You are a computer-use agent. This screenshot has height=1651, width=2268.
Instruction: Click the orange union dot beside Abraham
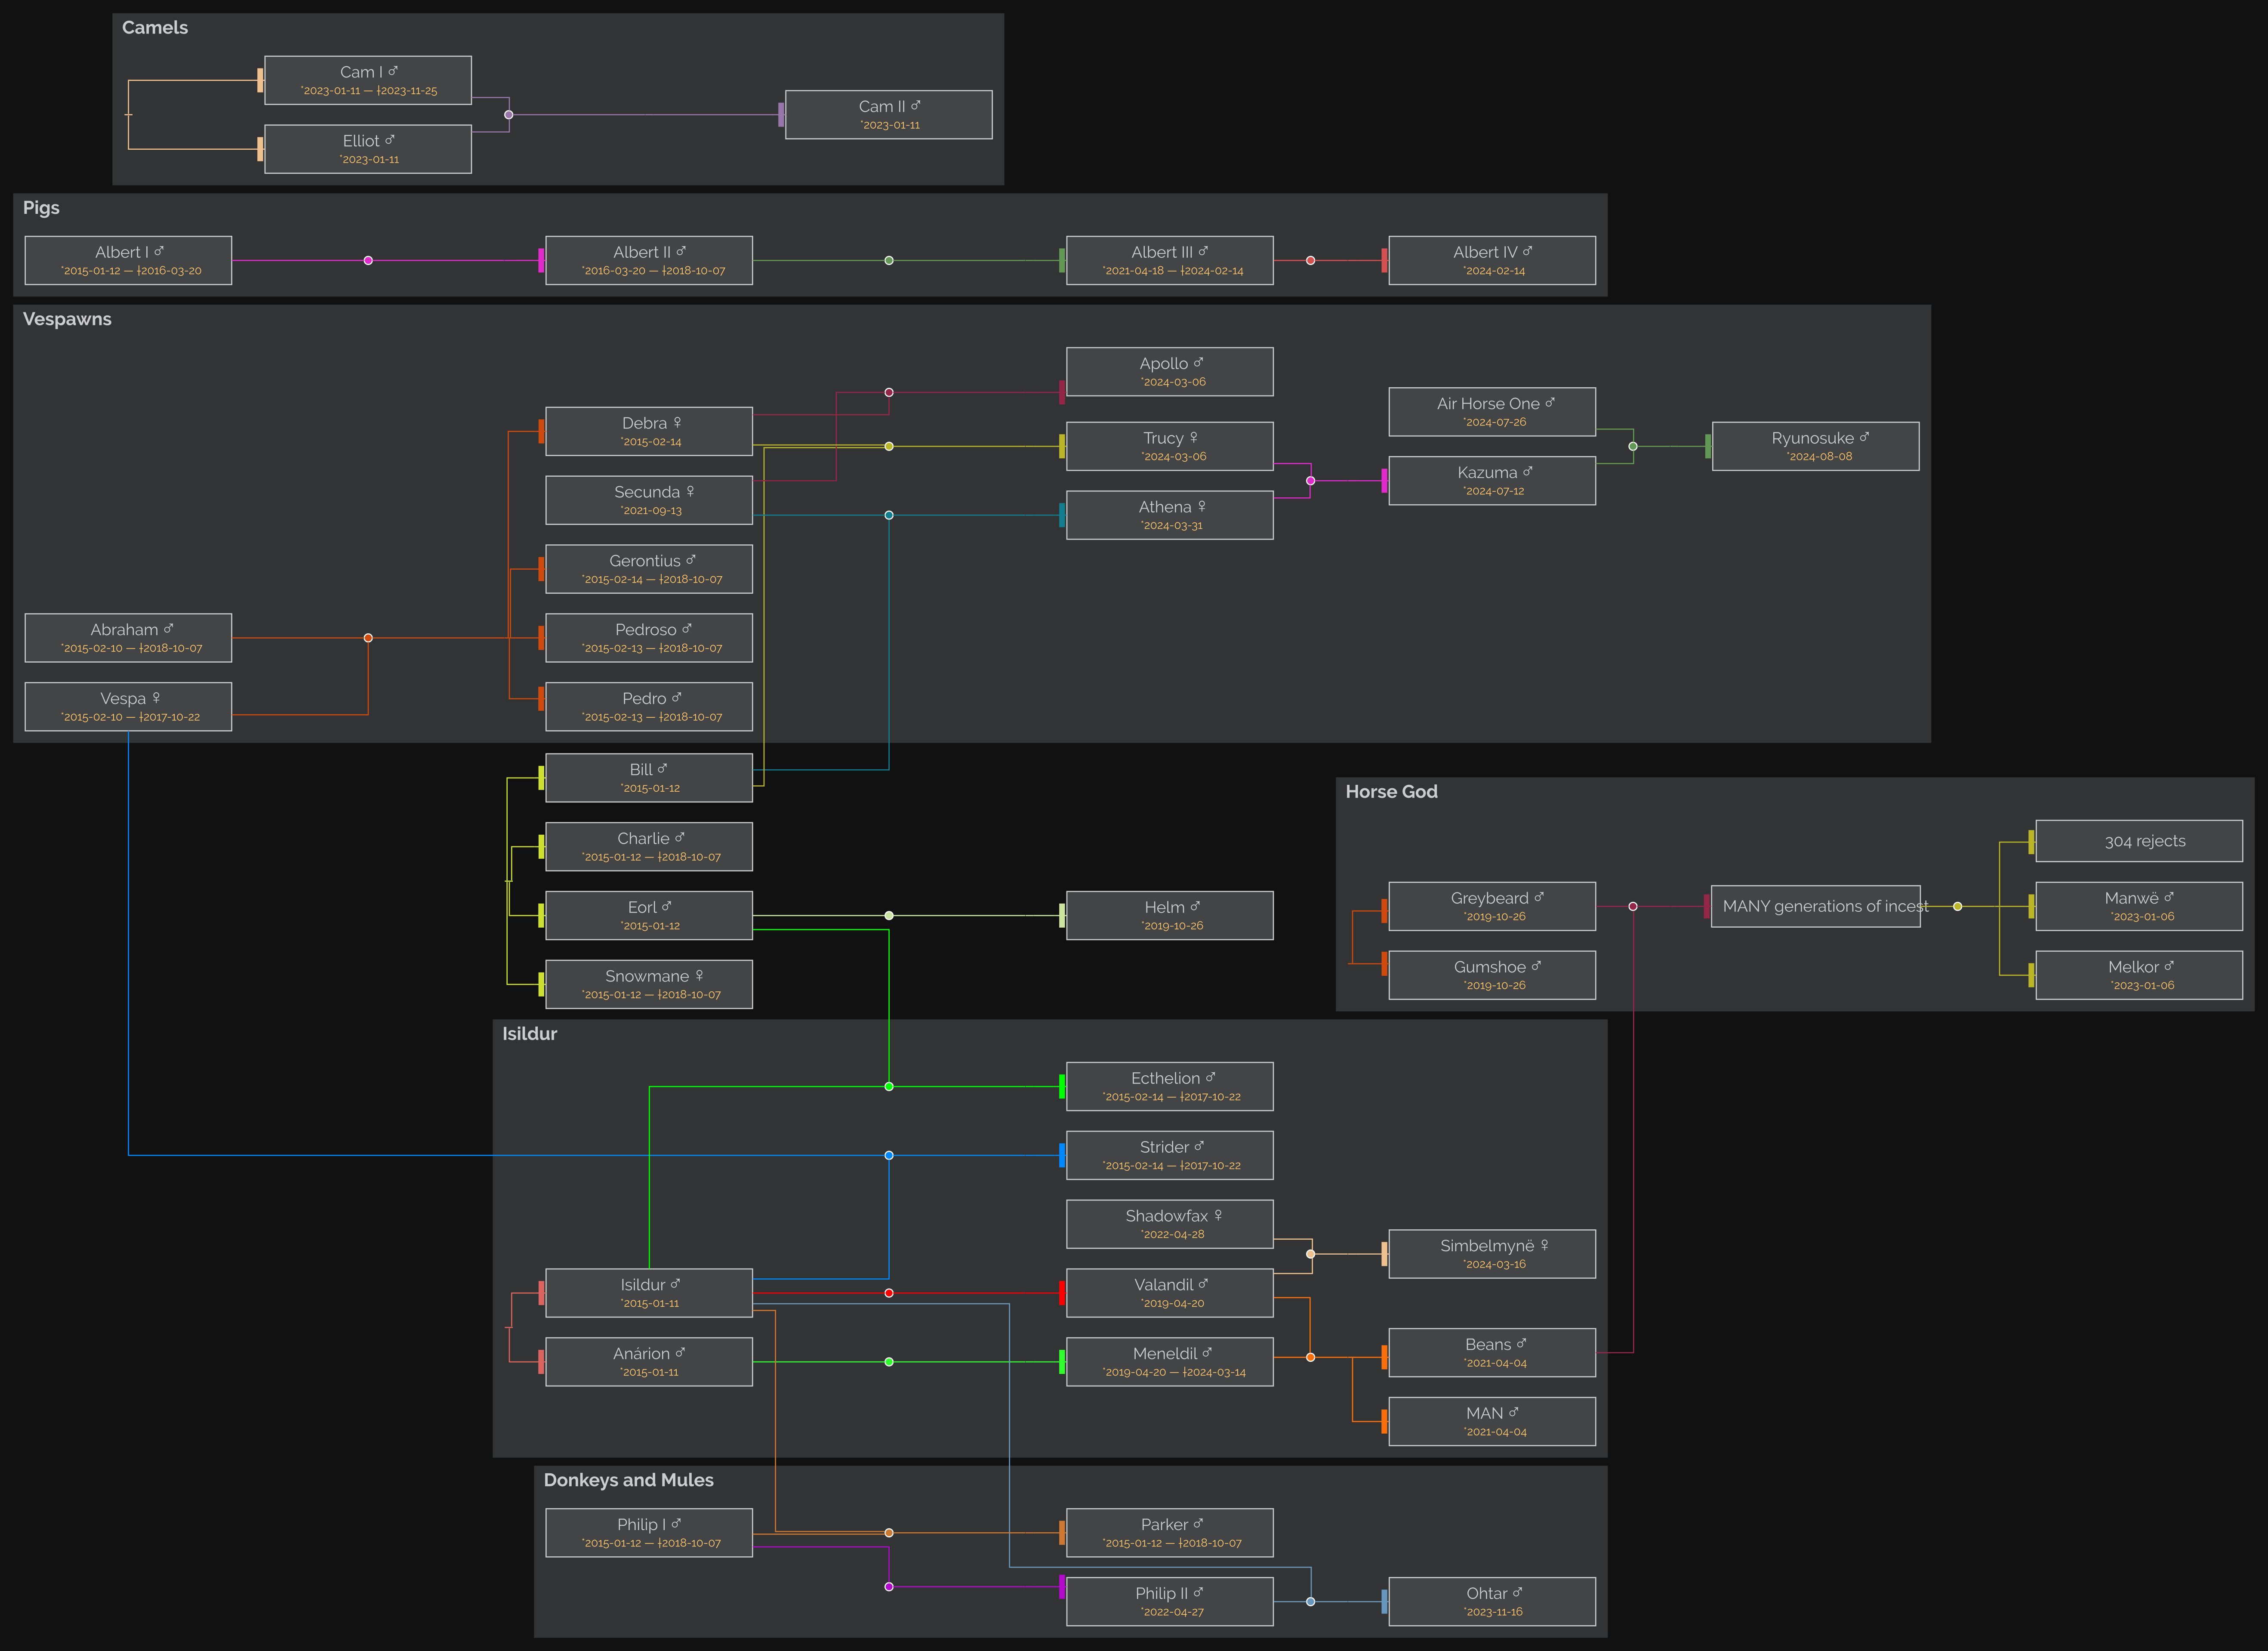[368, 638]
